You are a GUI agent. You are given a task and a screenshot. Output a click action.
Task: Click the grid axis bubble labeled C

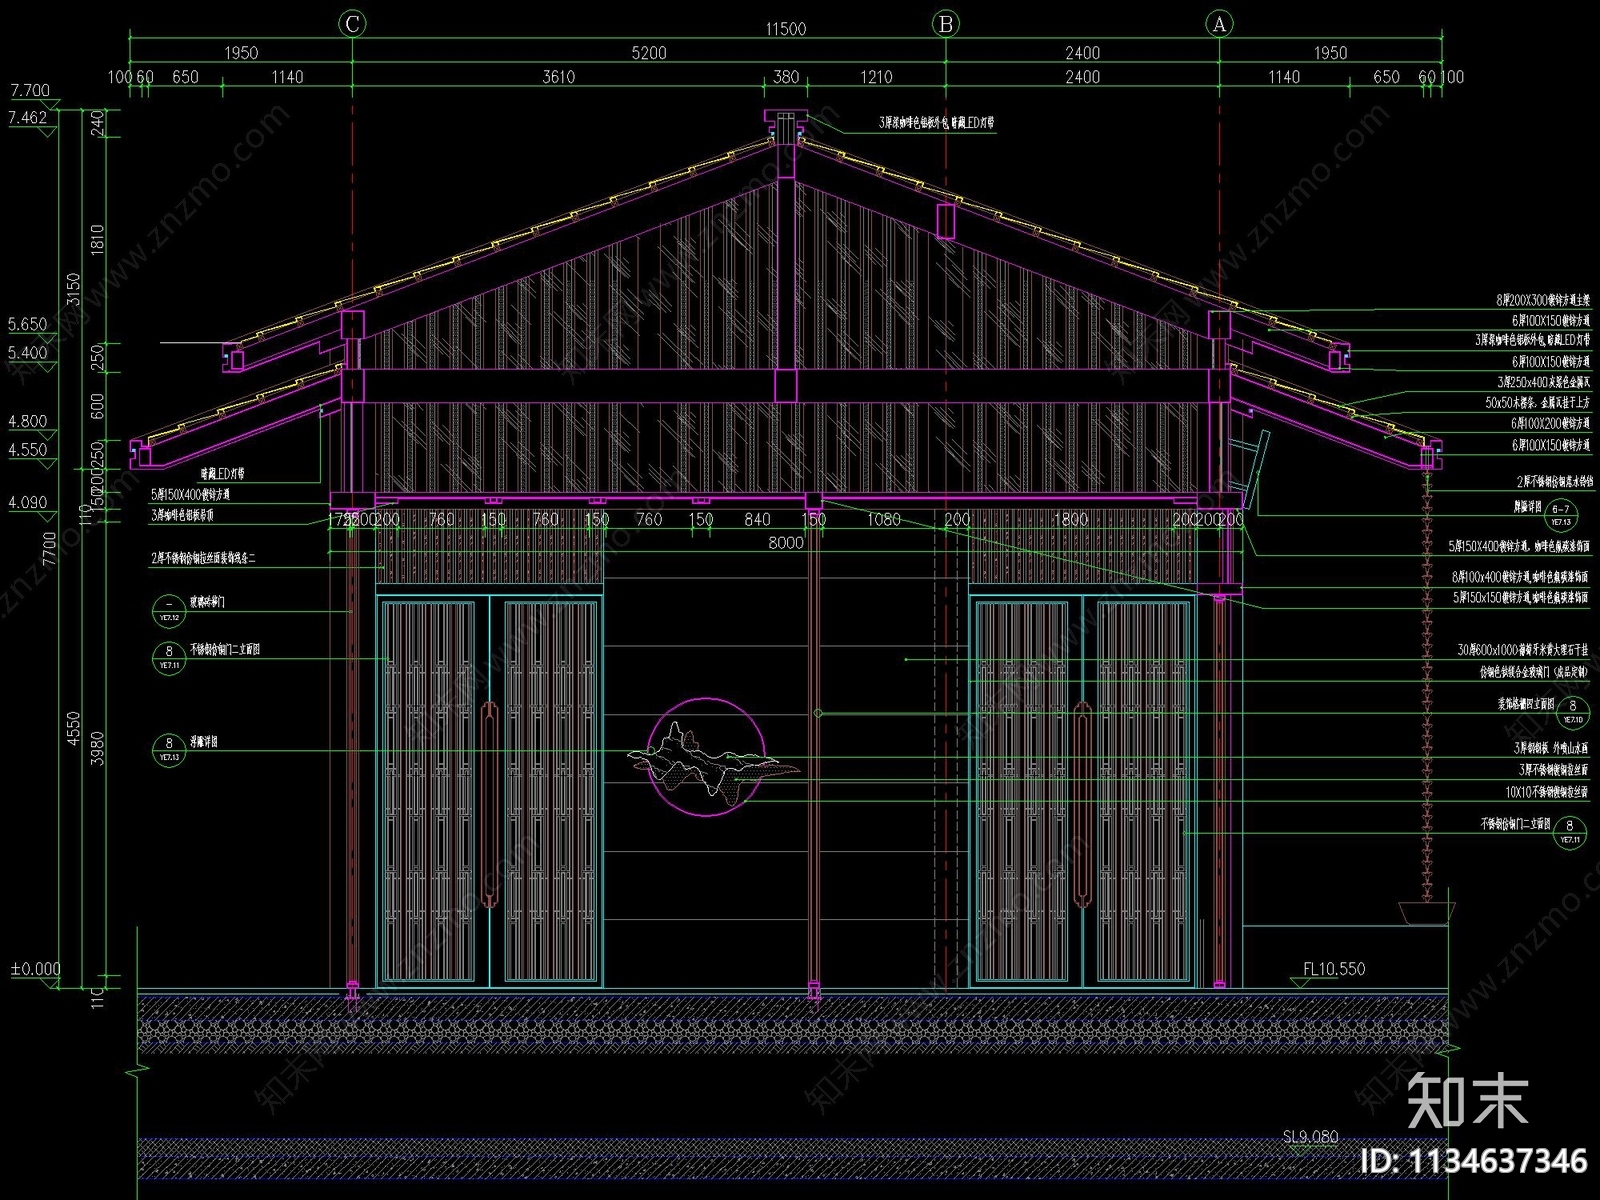click(352, 24)
